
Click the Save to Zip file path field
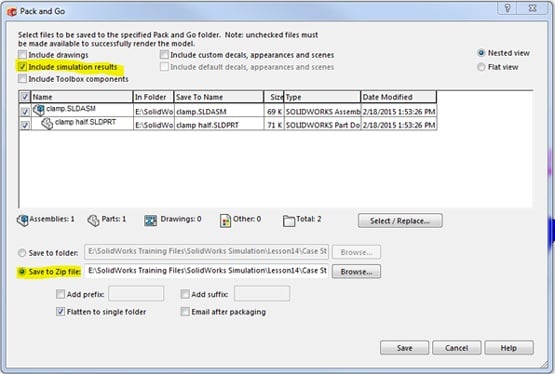[206, 271]
